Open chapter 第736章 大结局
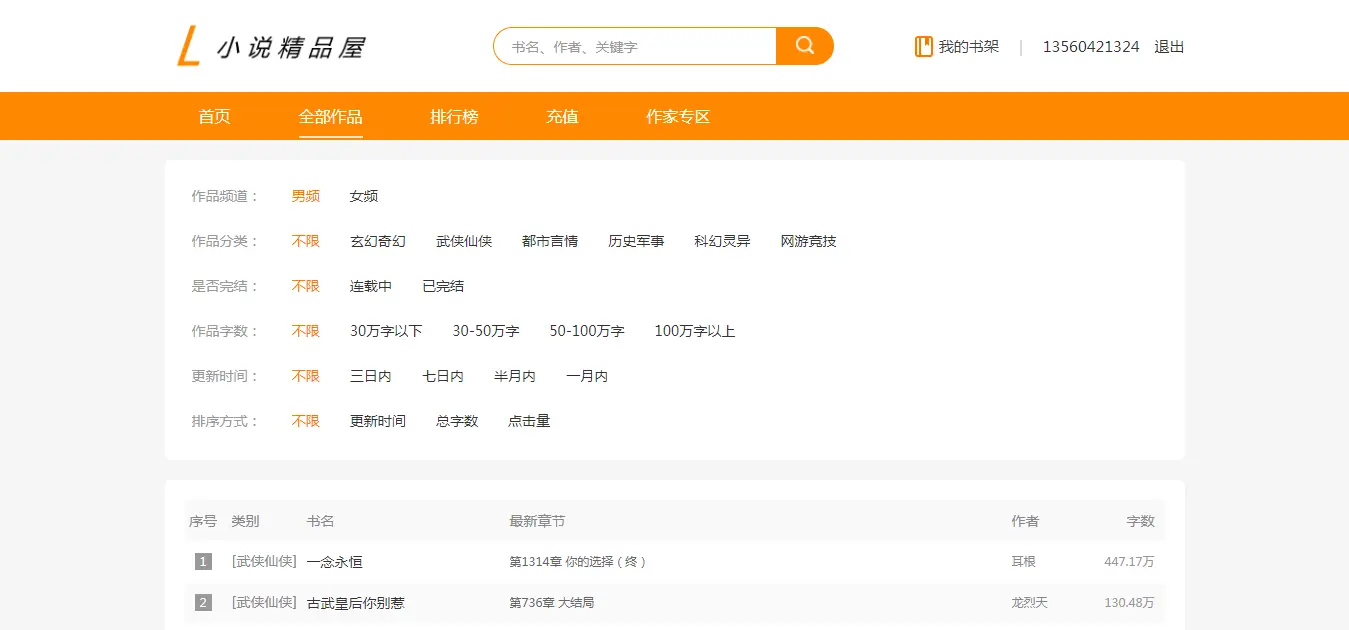The width and height of the screenshot is (1349, 630). pos(552,603)
